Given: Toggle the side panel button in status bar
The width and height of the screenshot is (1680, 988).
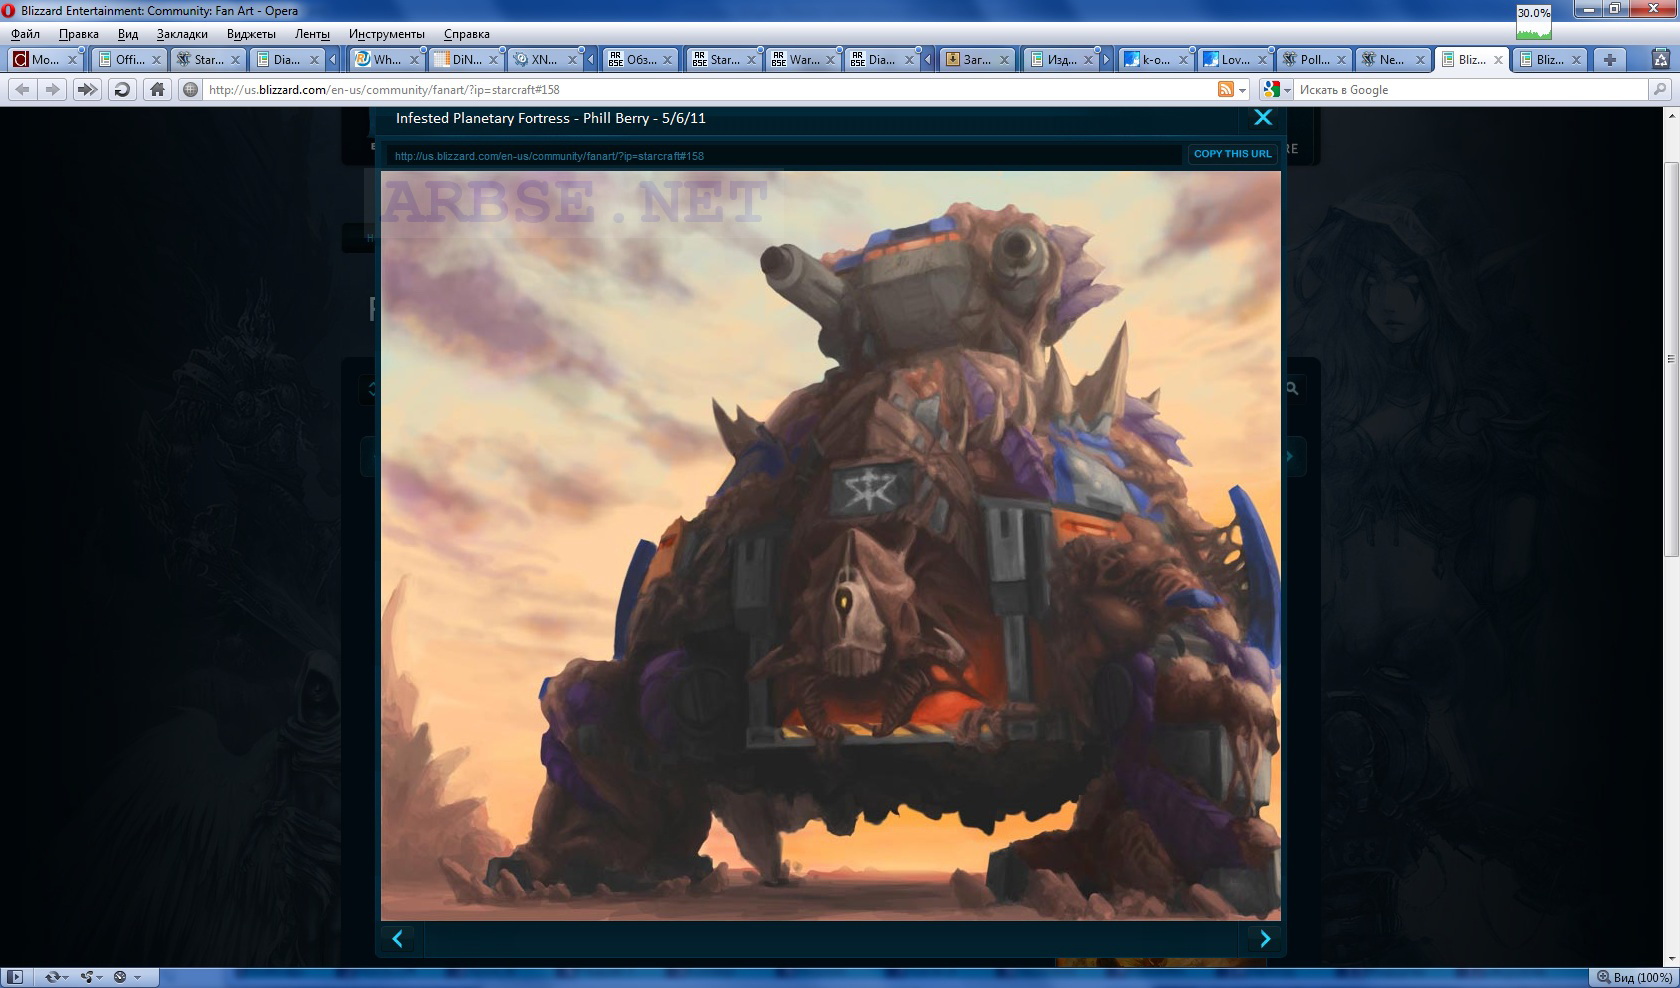Looking at the screenshot, I should (x=15, y=977).
